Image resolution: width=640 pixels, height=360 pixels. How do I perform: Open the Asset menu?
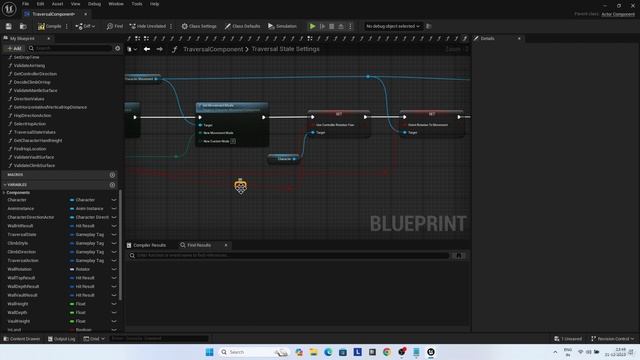point(57,4)
